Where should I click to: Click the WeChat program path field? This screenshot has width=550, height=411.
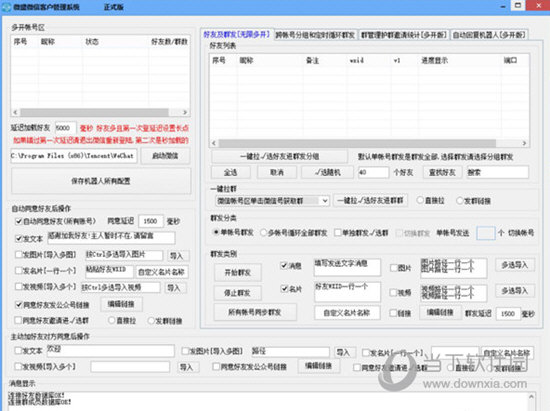click(74, 155)
